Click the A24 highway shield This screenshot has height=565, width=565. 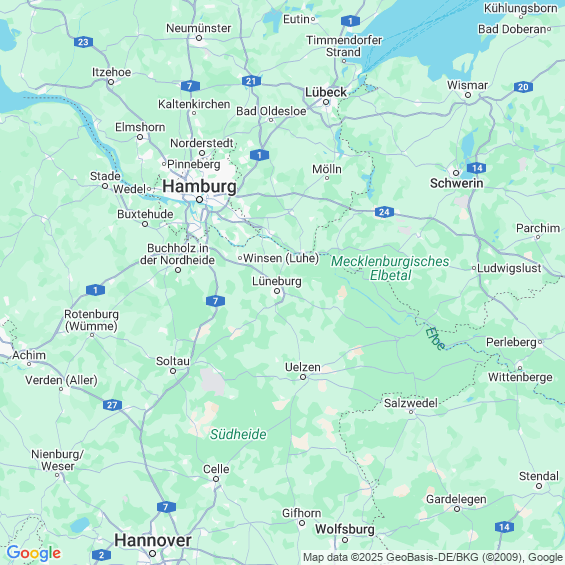click(x=384, y=212)
